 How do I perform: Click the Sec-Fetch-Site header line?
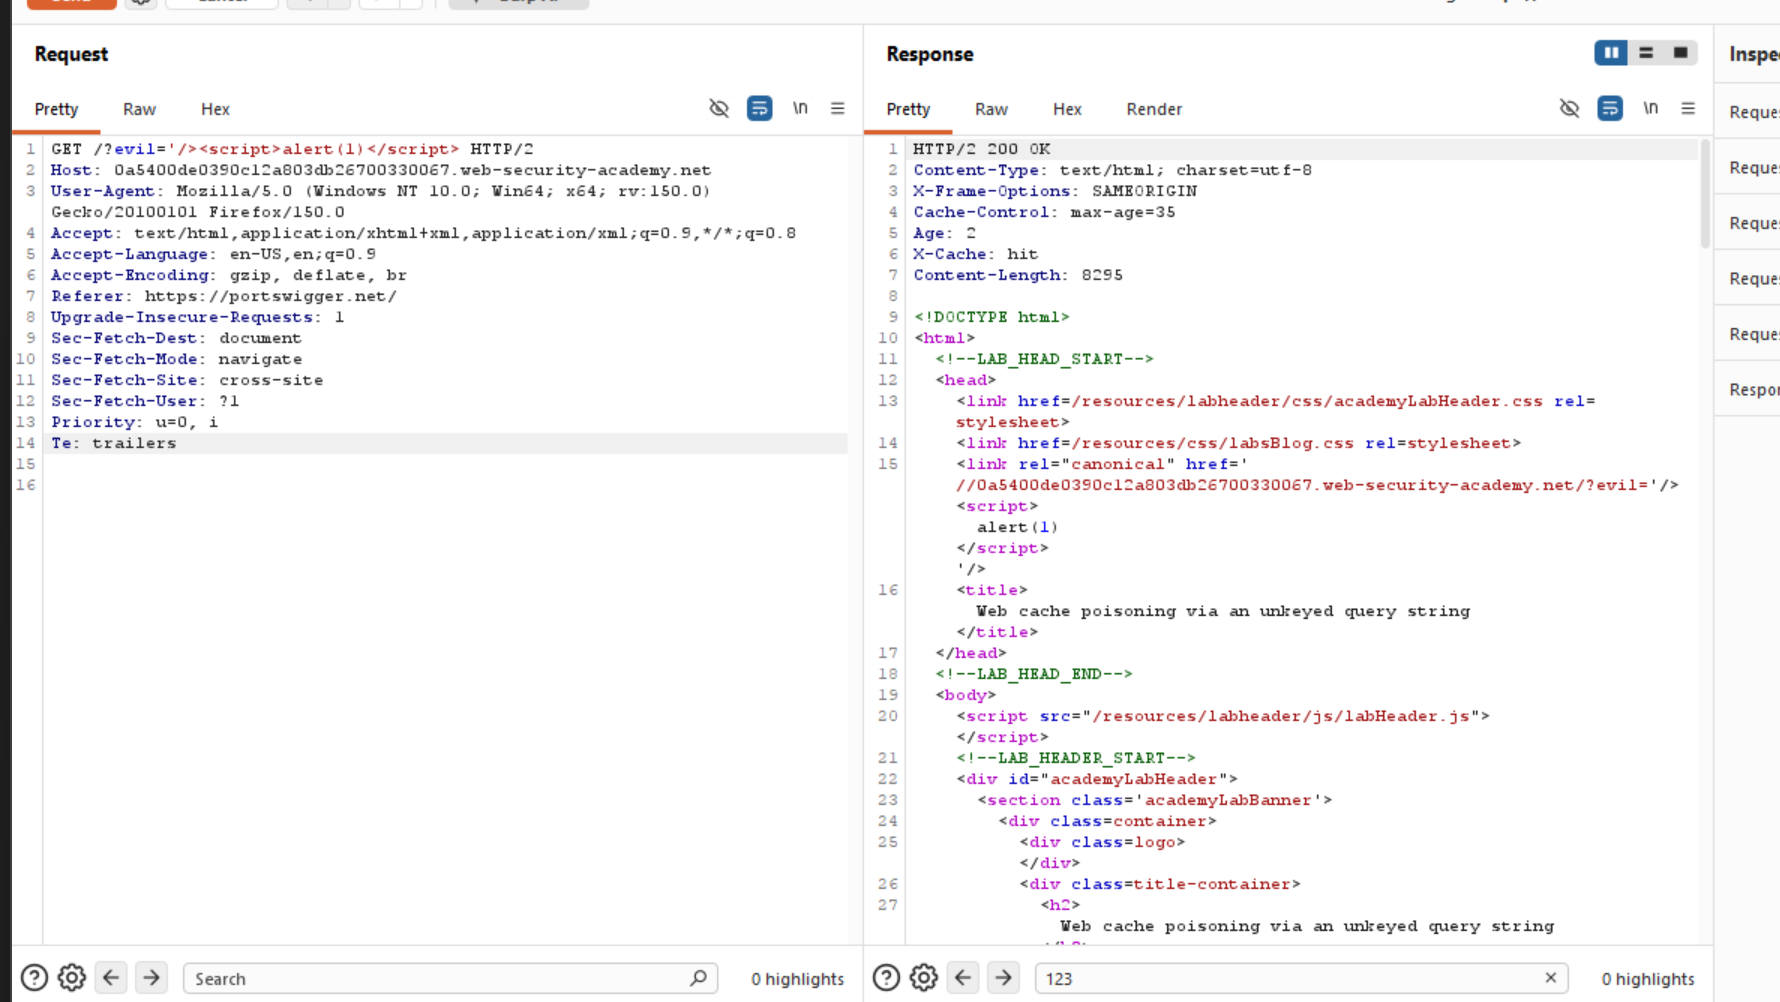[x=187, y=380]
